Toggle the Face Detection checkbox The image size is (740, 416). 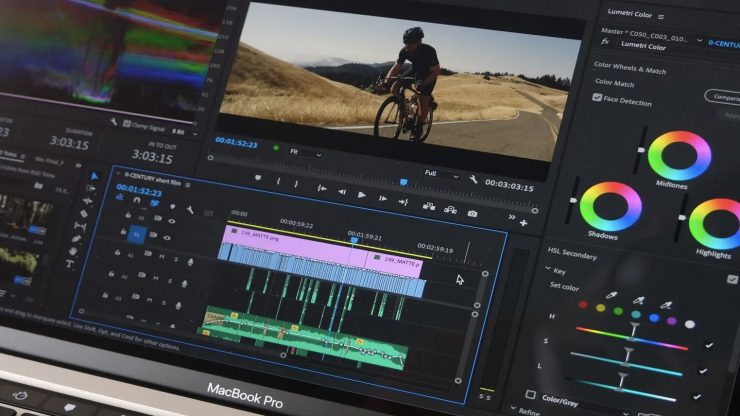coord(597,98)
